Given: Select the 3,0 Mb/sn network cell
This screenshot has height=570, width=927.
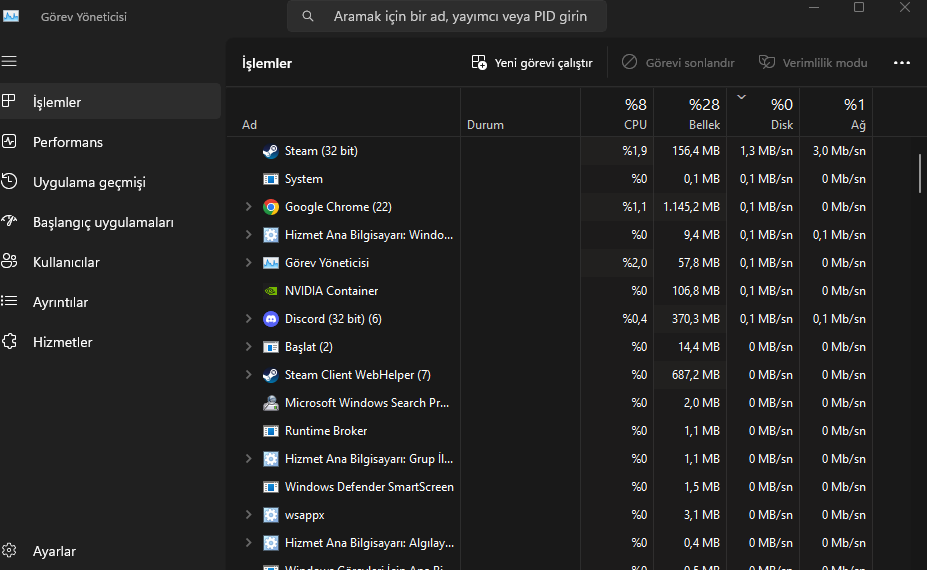Looking at the screenshot, I should 836,151.
